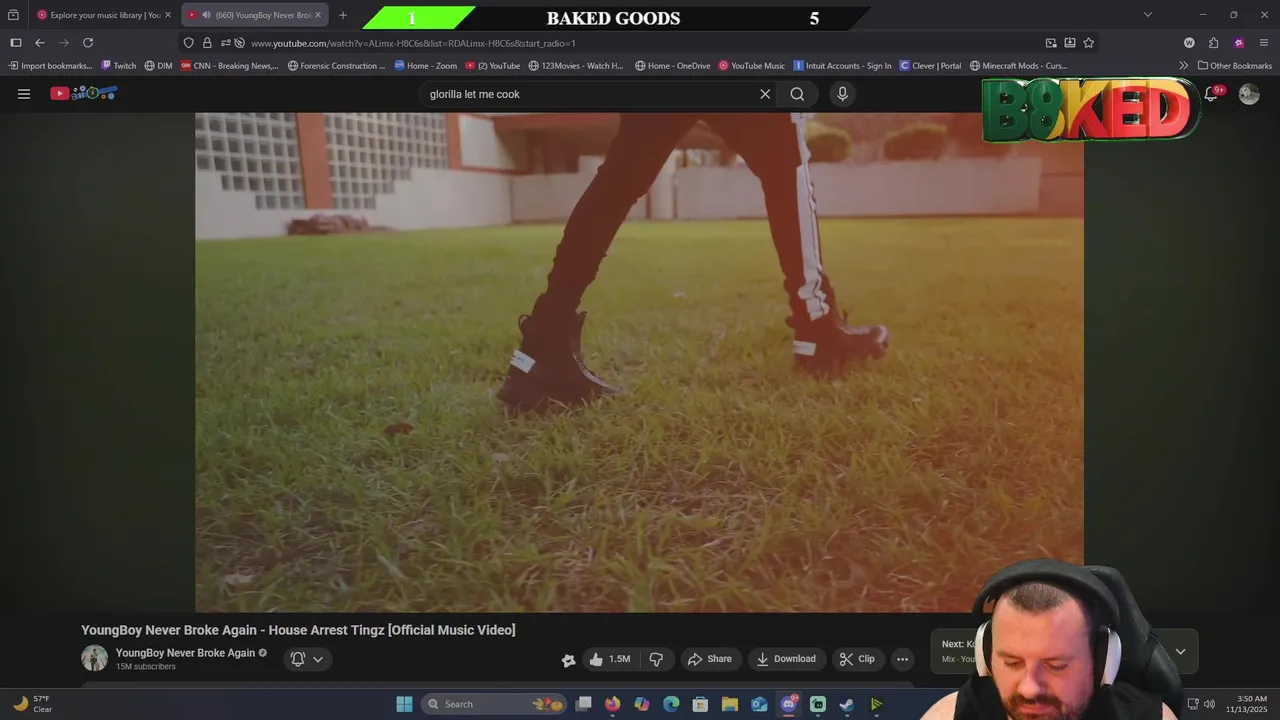Open YouTube notifications bell
Screen dimensions: 1280x720
point(1211,93)
